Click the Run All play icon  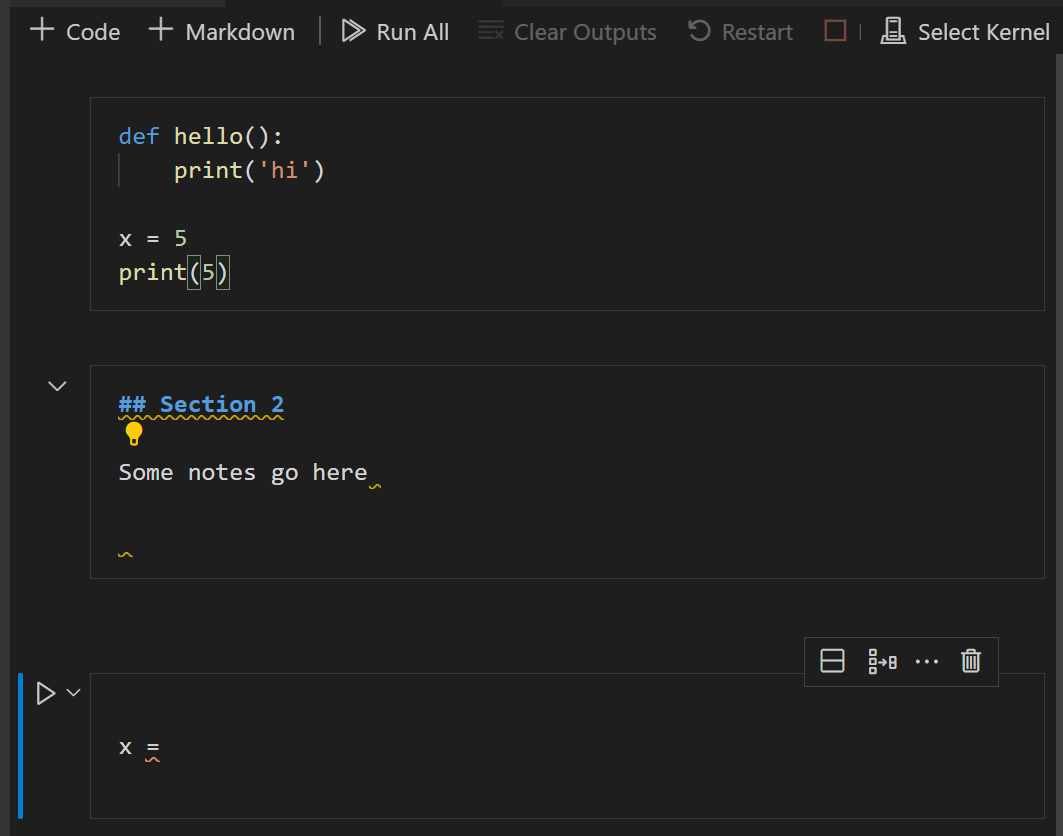click(x=353, y=31)
